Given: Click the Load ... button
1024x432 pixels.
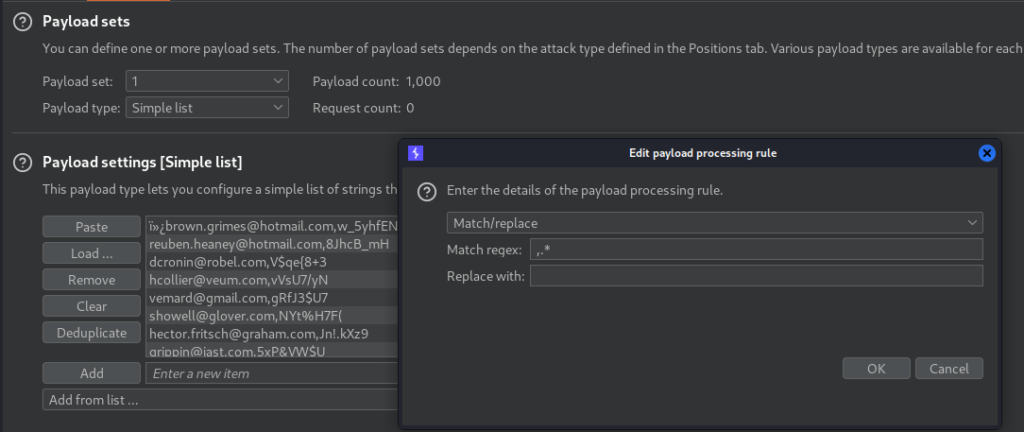Looking at the screenshot, I should point(91,253).
